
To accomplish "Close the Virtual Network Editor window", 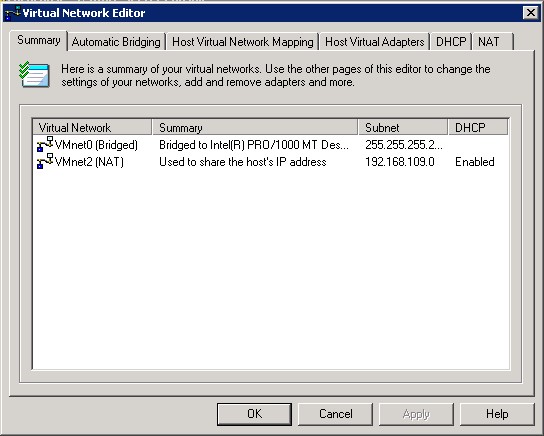I will point(530,13).
